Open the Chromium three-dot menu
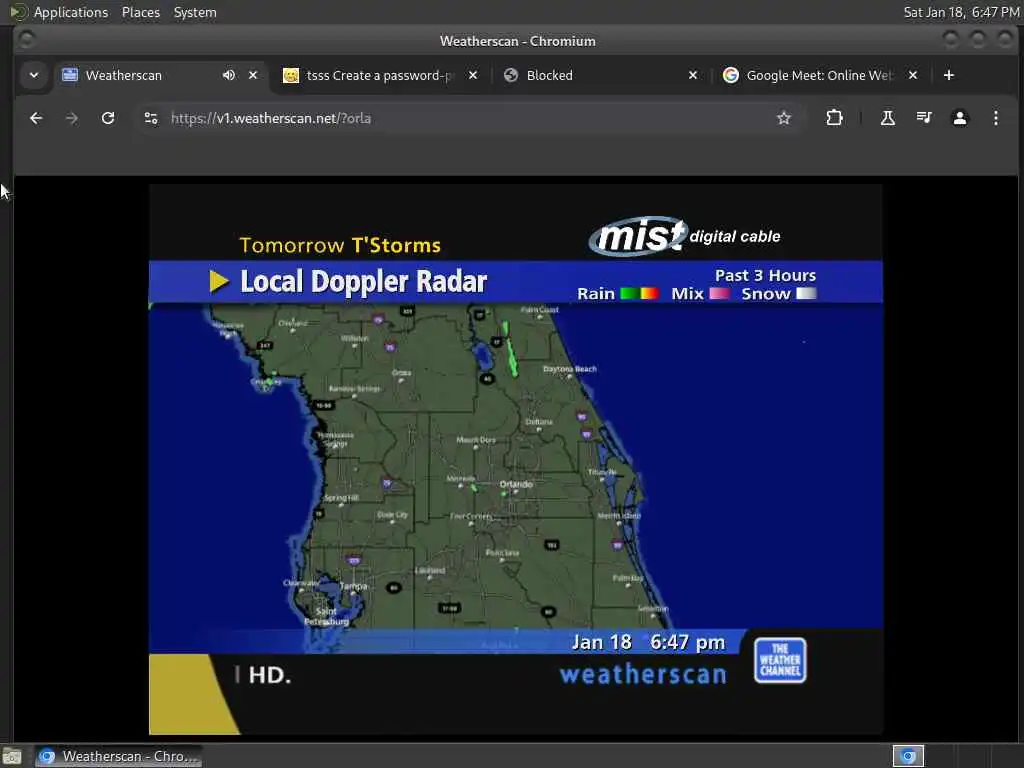1024x768 pixels. click(x=995, y=118)
